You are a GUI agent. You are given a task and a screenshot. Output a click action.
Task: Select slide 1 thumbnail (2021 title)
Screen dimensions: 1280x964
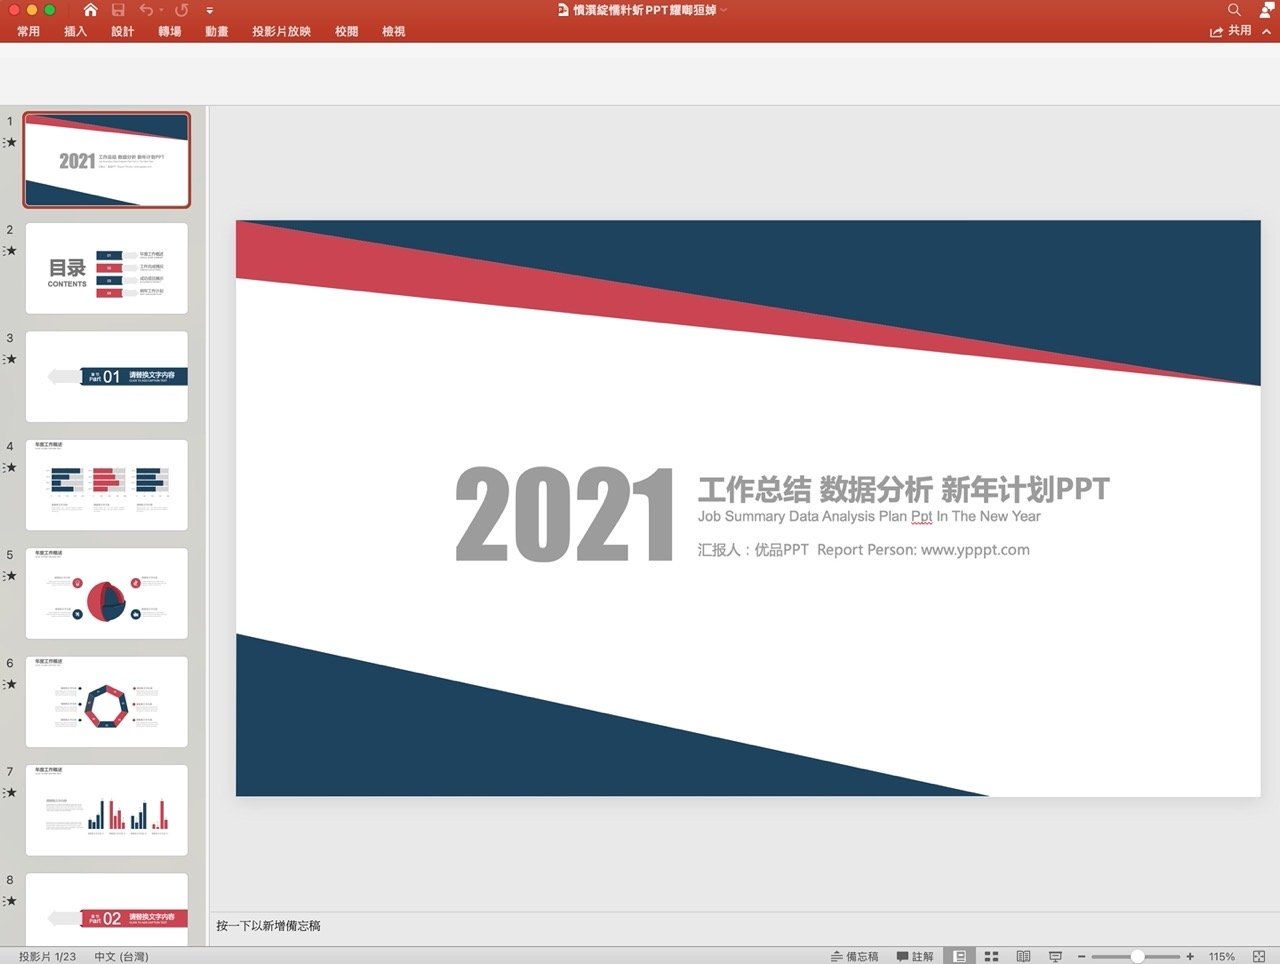[x=106, y=160]
